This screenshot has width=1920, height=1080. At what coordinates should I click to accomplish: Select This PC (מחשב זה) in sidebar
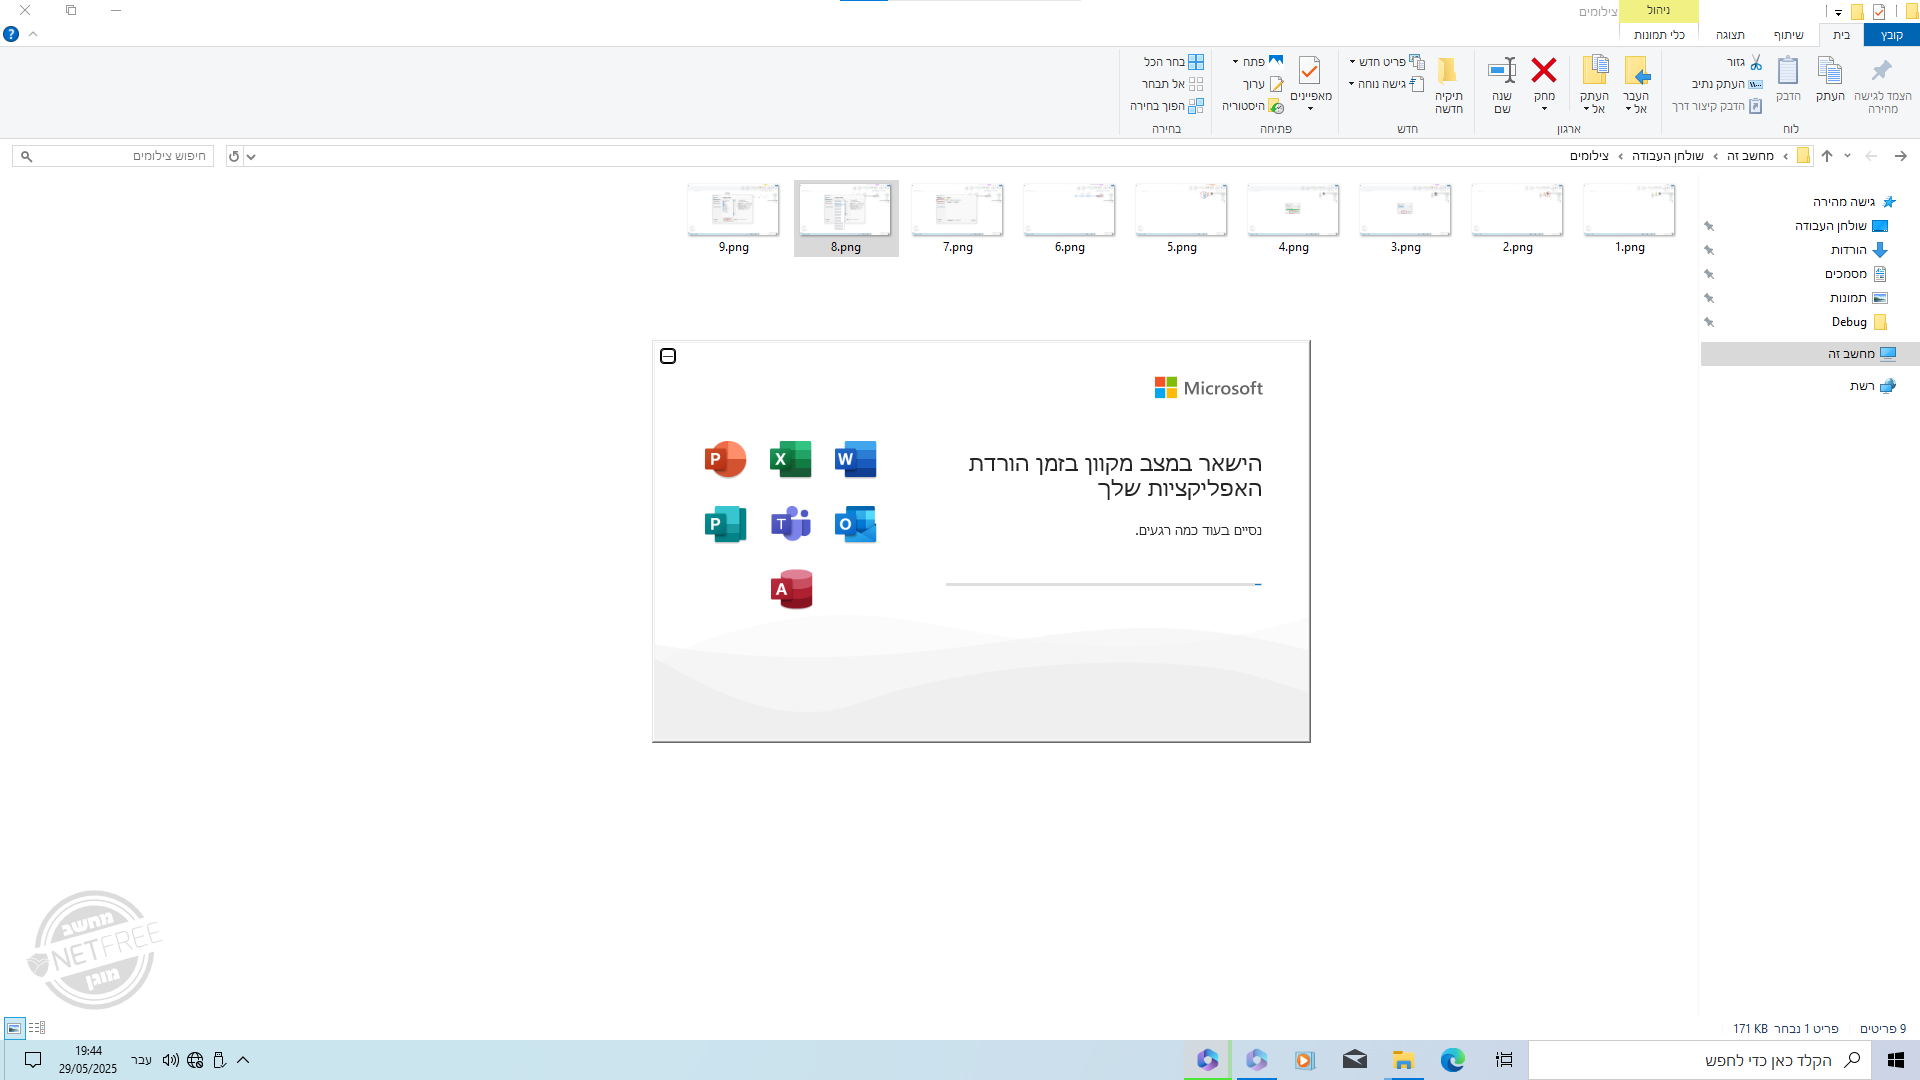coord(1810,354)
